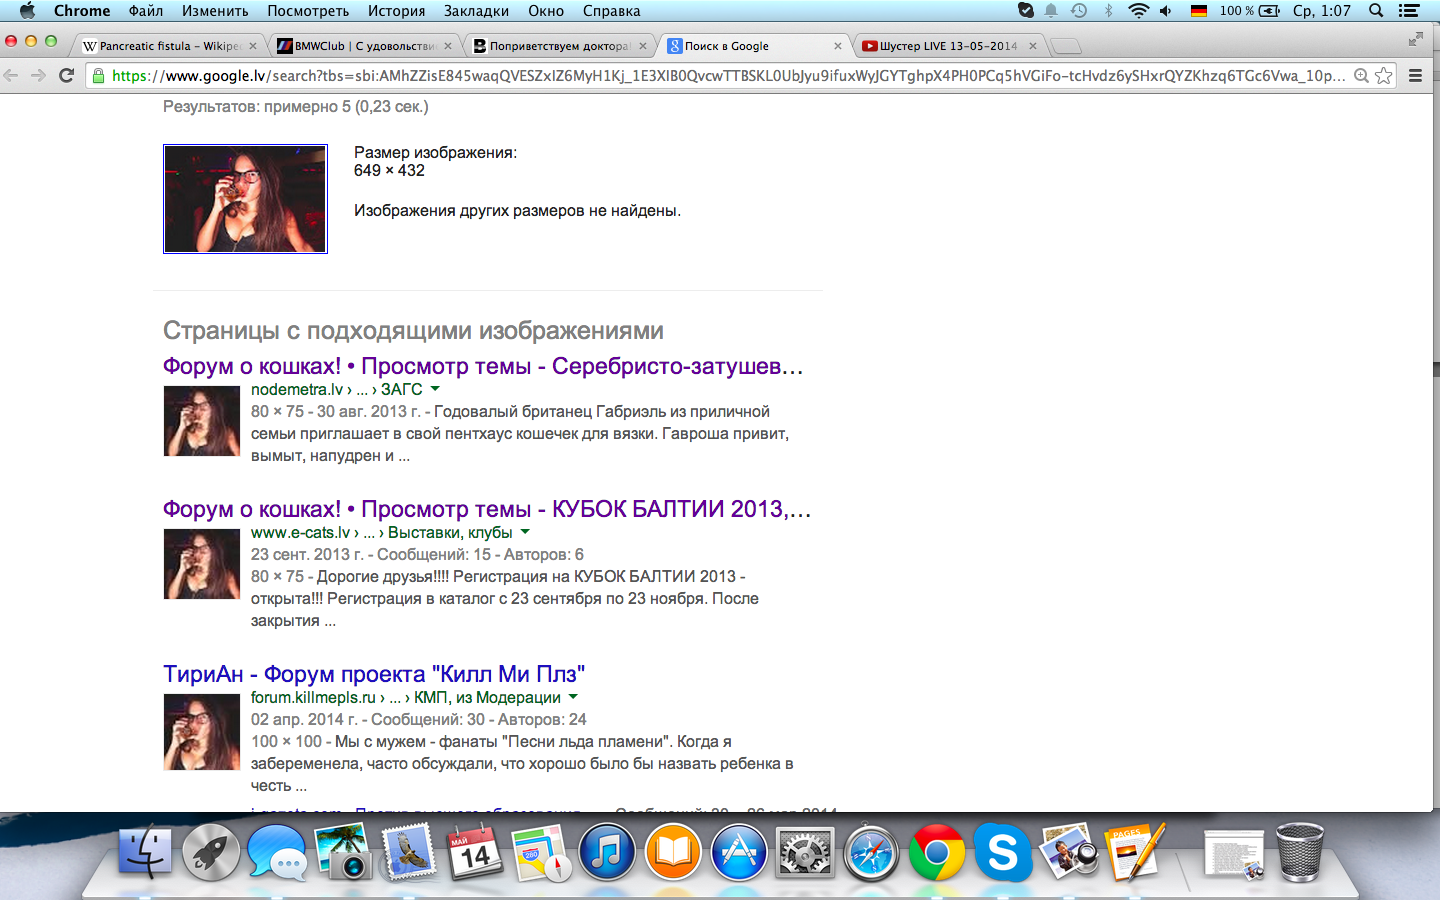
Task: Open Skype from the Dock
Action: pyautogui.click(x=1003, y=852)
